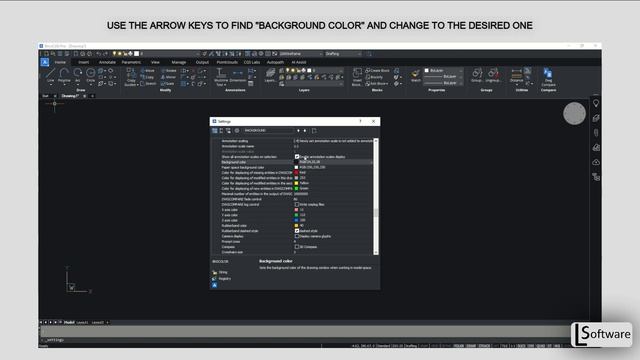Click Create Block button
Screen dimensions: 640x360
[x=378, y=71]
